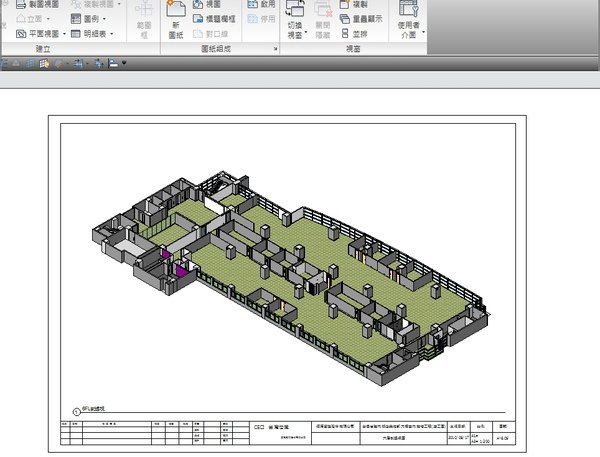Click the 對口線 (Matchline) tool

click(x=210, y=34)
